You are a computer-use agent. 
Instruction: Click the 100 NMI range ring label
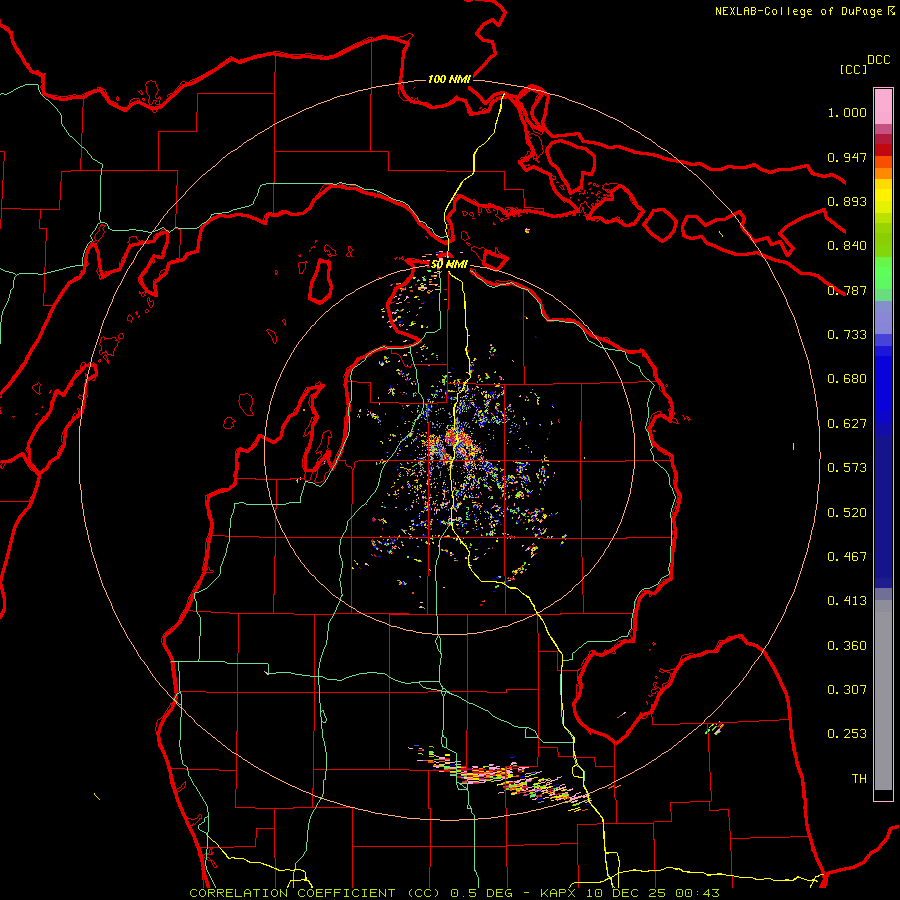click(449, 79)
